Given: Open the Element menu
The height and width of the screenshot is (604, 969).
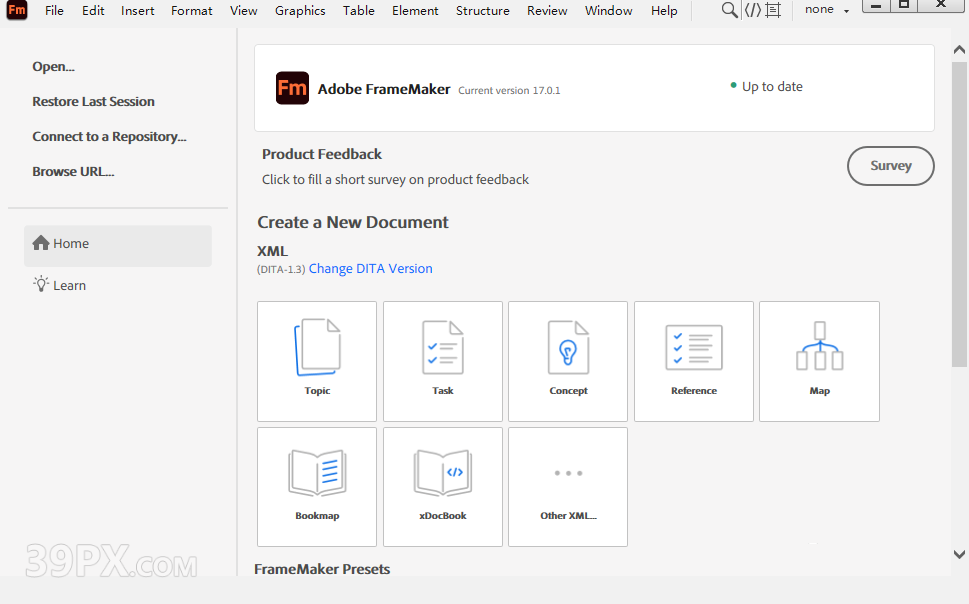Looking at the screenshot, I should (x=415, y=11).
